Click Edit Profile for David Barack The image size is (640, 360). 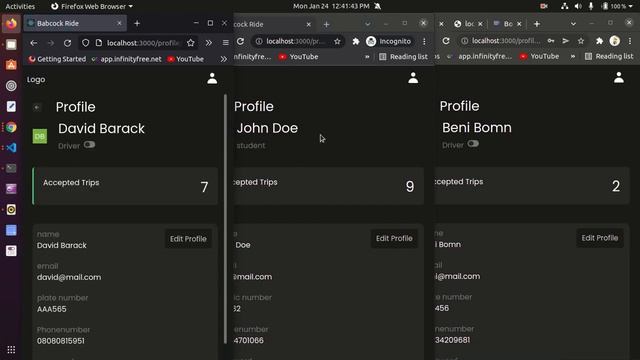(188, 239)
